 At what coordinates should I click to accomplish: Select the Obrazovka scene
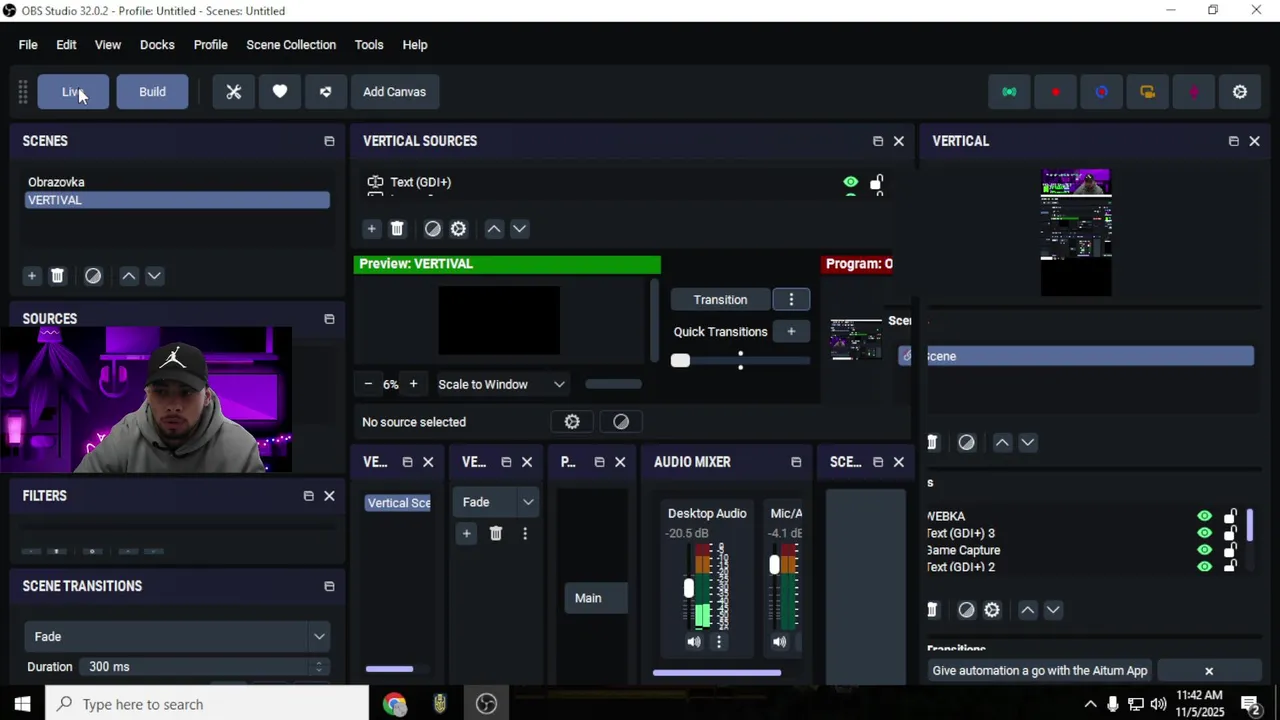coord(177,182)
